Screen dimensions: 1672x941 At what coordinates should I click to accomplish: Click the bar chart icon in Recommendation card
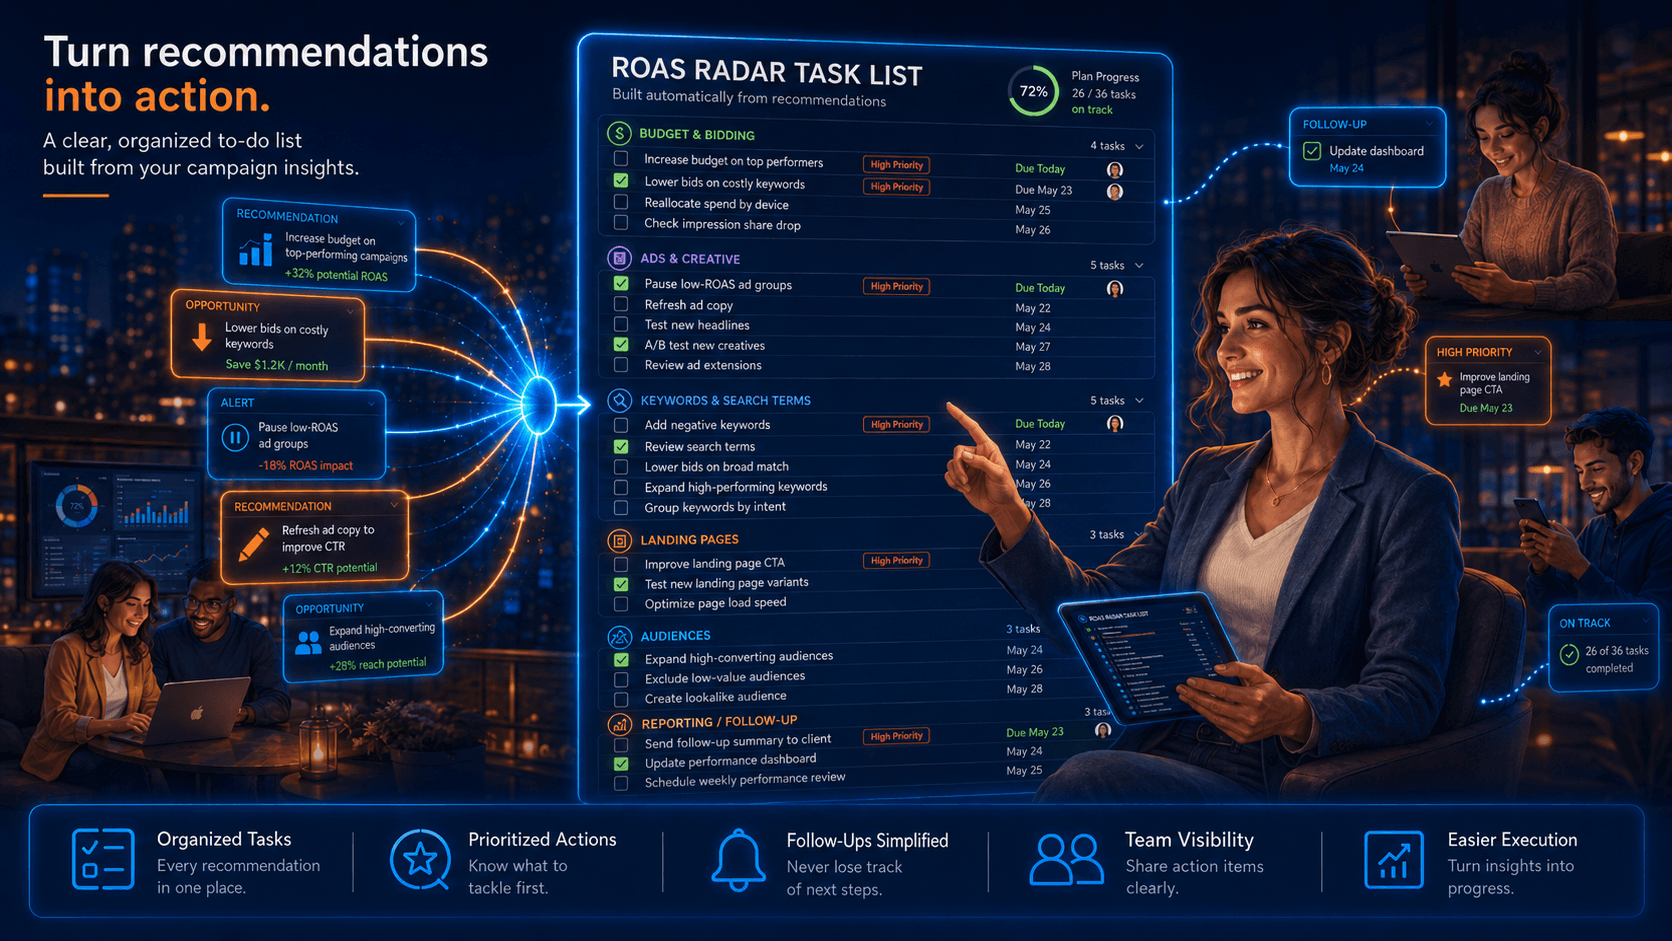(255, 249)
